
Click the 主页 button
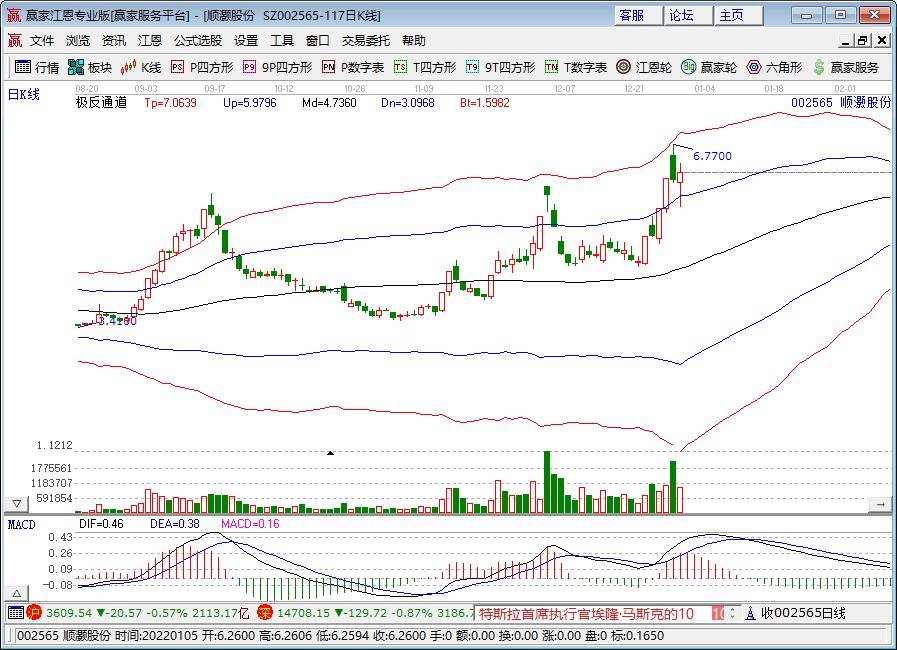tap(738, 15)
